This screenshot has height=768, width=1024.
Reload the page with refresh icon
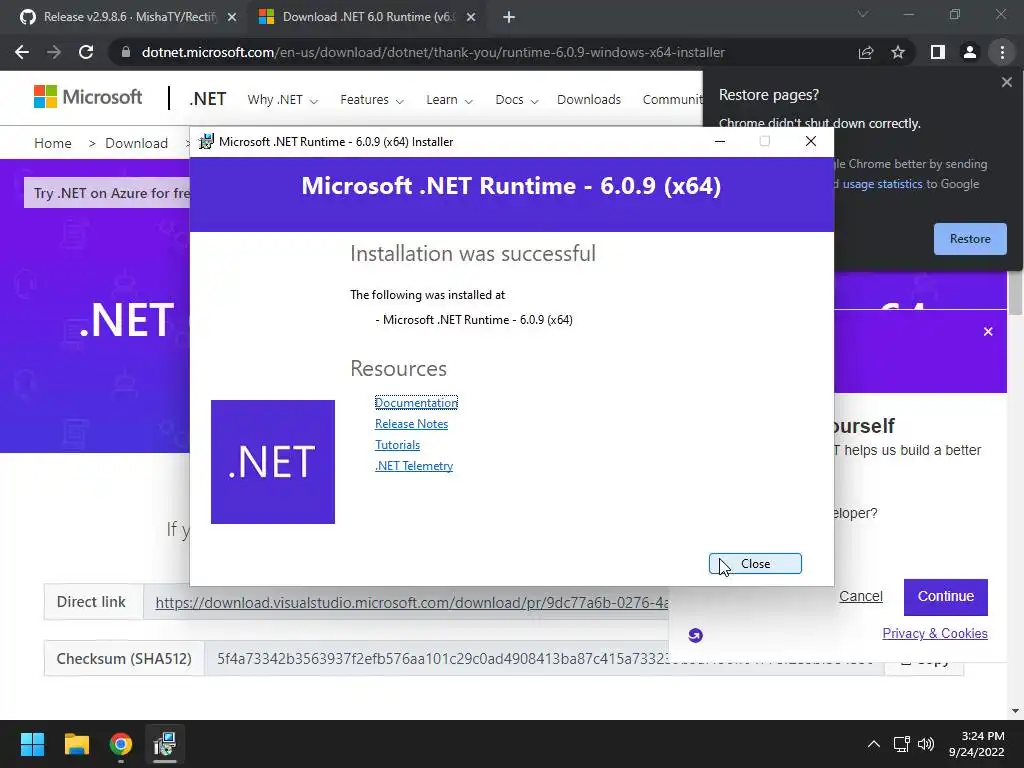point(86,52)
